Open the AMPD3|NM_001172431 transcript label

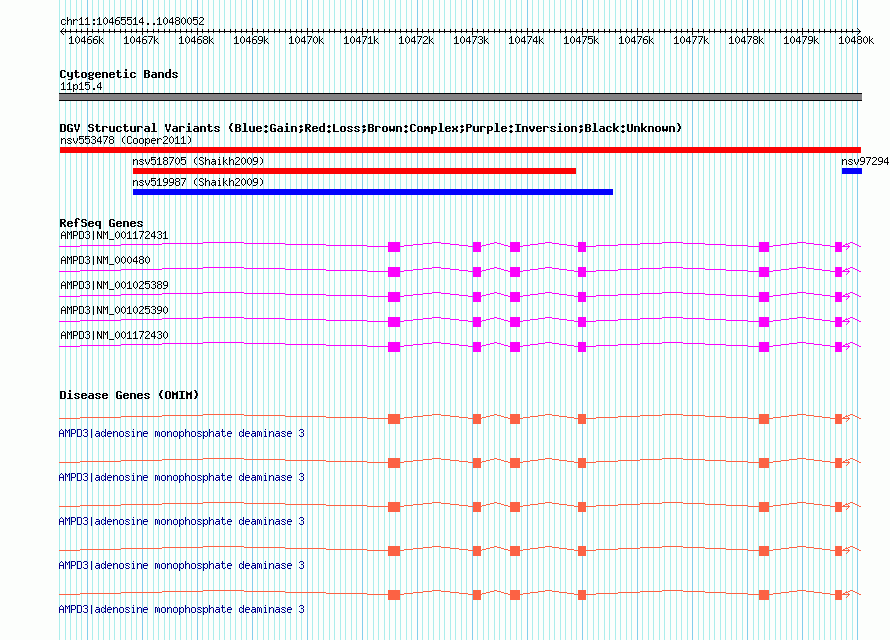click(114, 235)
